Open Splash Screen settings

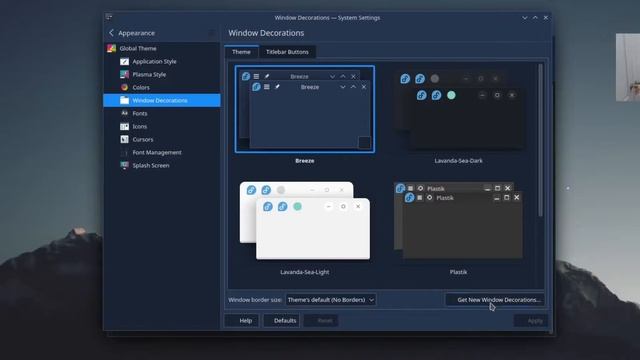click(162, 165)
